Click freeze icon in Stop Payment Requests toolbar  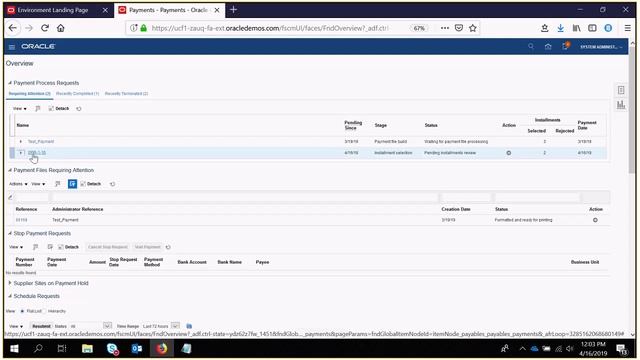click(36, 247)
